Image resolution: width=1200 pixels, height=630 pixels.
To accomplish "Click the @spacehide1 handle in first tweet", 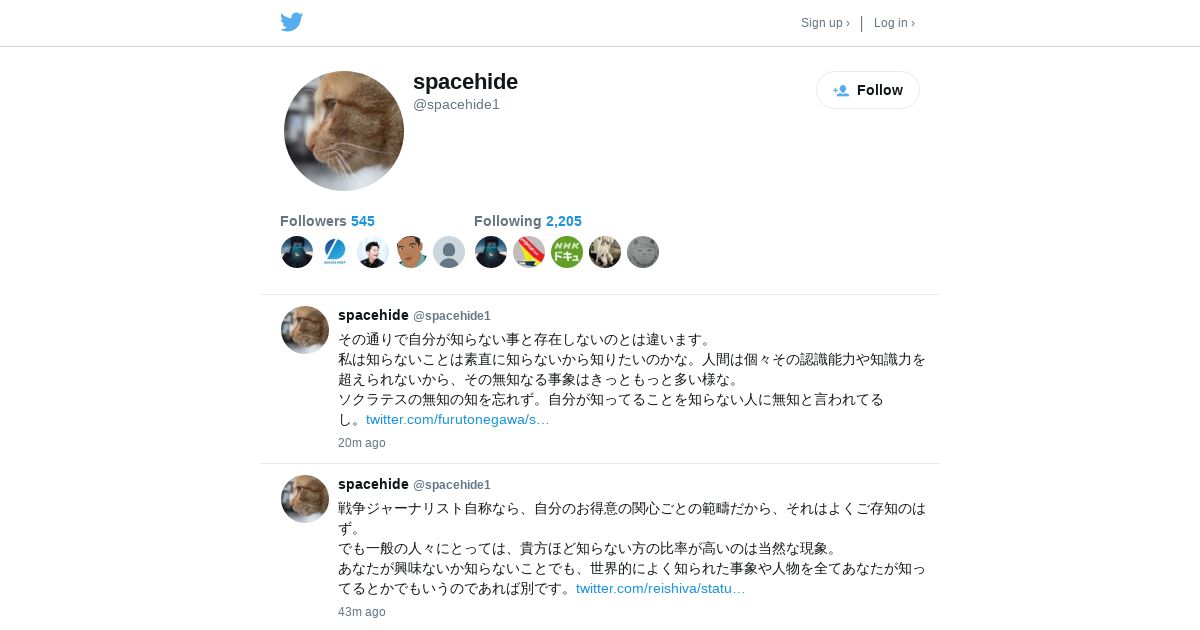I will click(x=452, y=316).
